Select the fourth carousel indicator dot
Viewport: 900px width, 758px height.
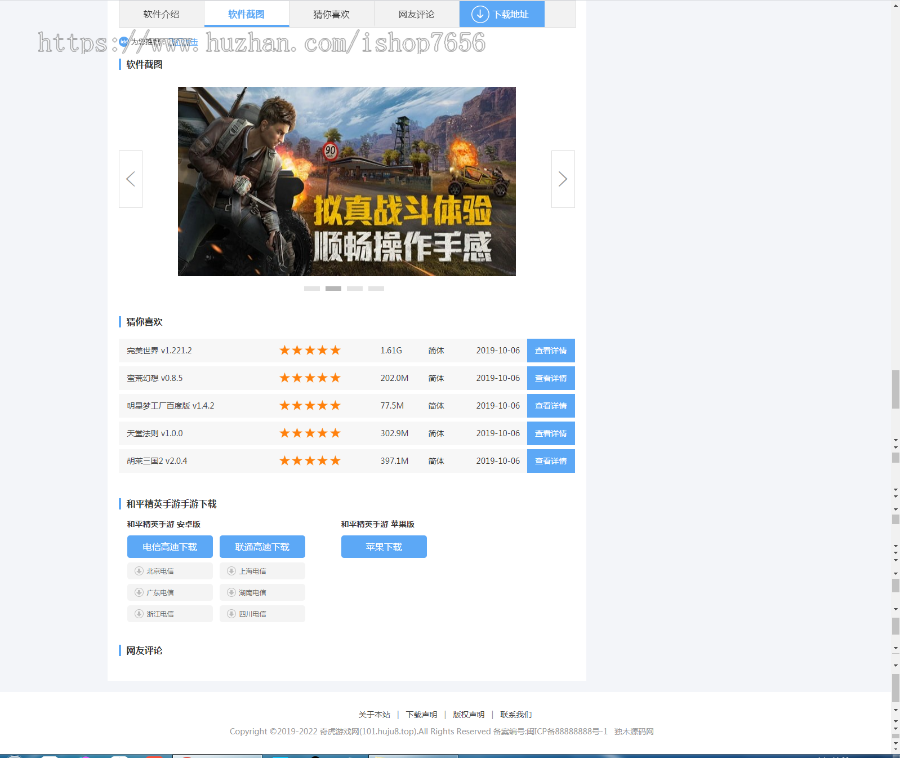(376, 289)
